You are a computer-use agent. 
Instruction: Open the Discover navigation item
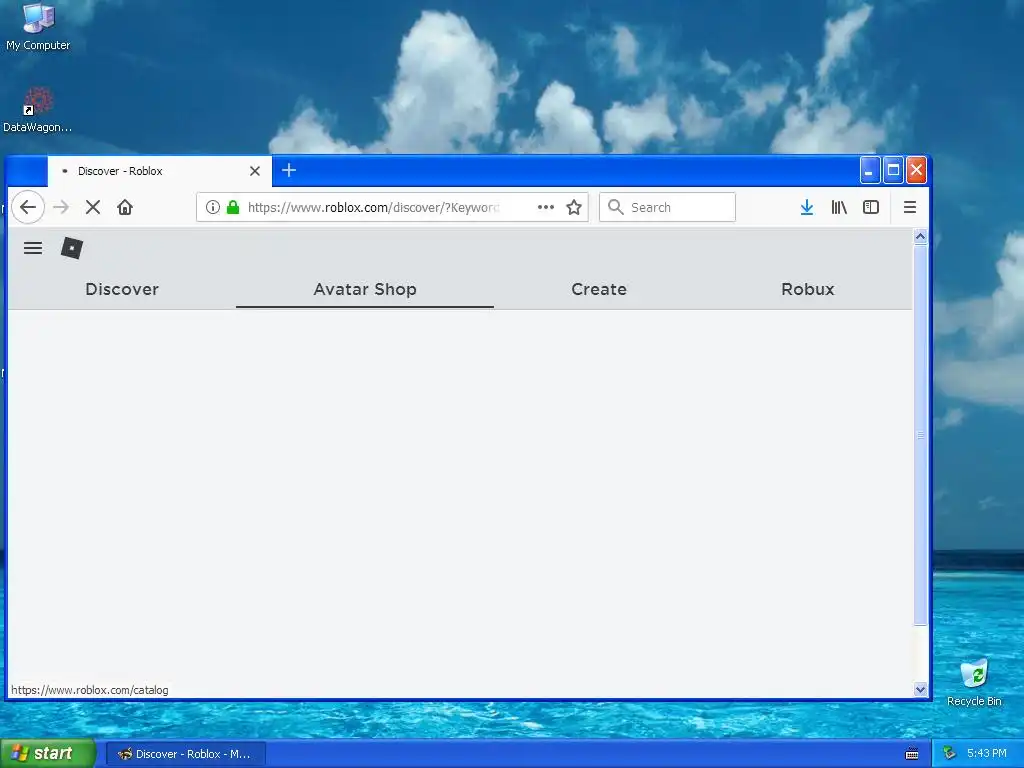pos(122,289)
